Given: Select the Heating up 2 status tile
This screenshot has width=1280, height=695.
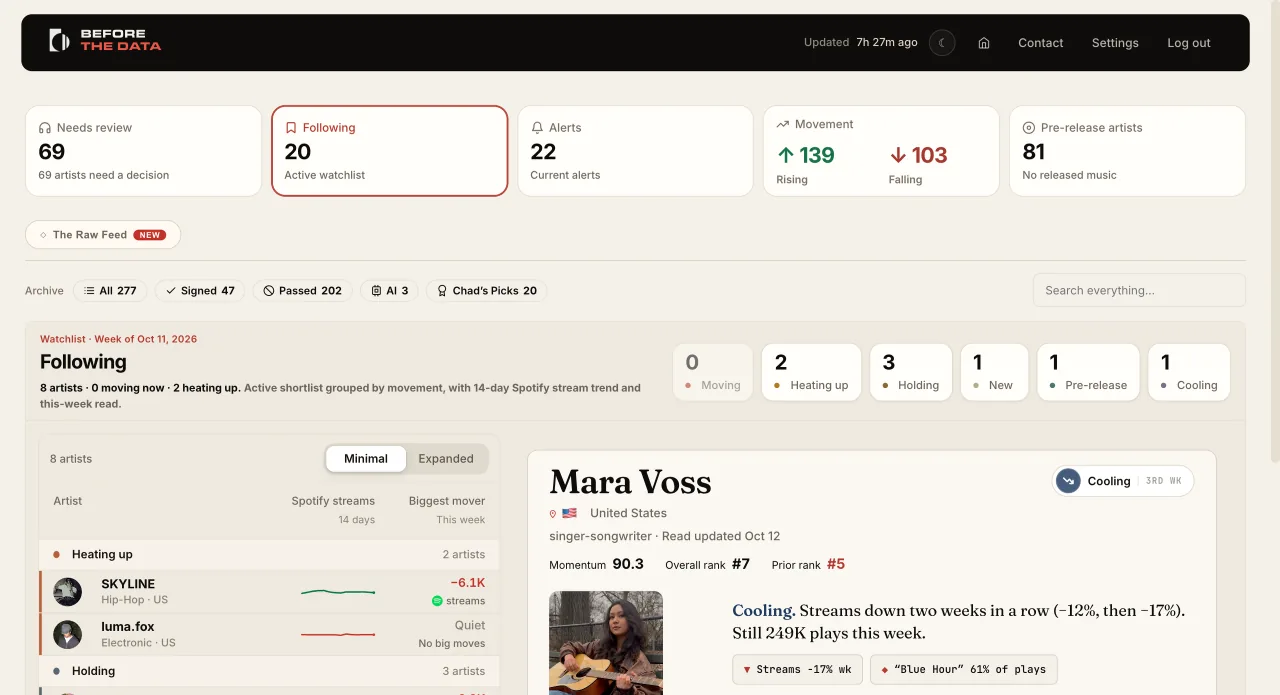Looking at the screenshot, I should pyautogui.click(x=811, y=372).
